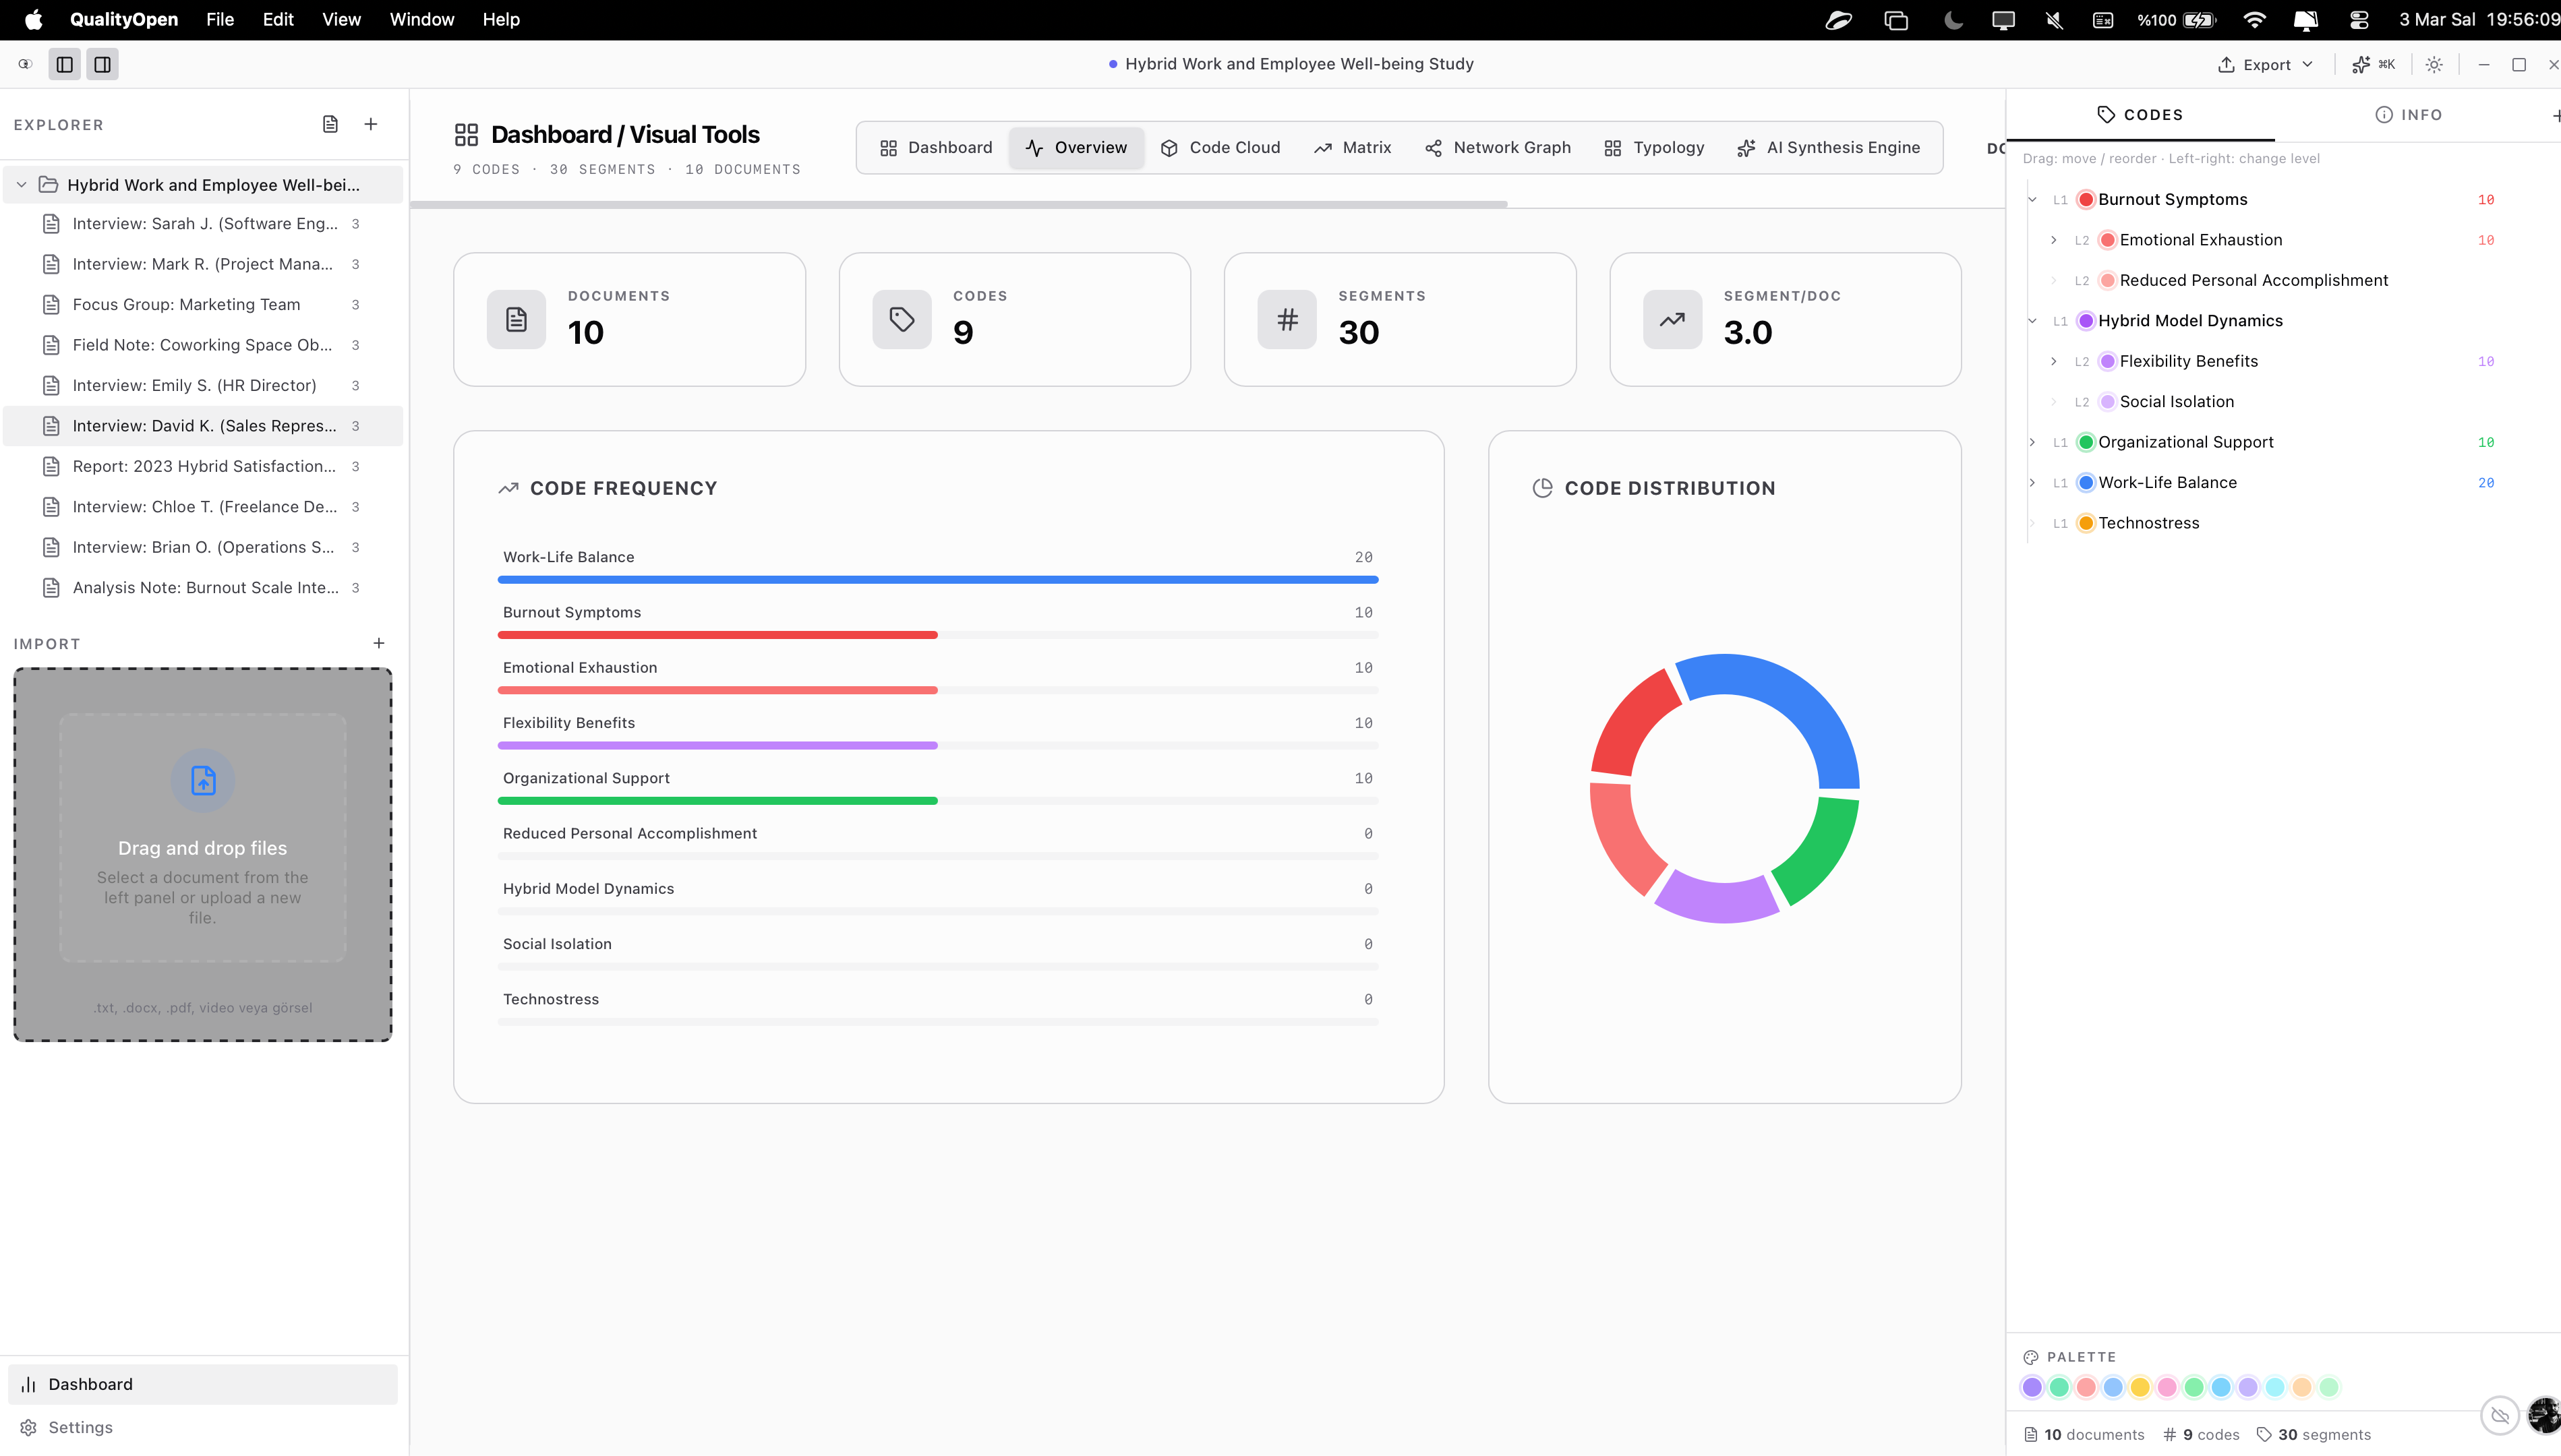Screen dimensions: 2561x1456
Task: Click the new document icon in Explorer
Action: click(330, 124)
